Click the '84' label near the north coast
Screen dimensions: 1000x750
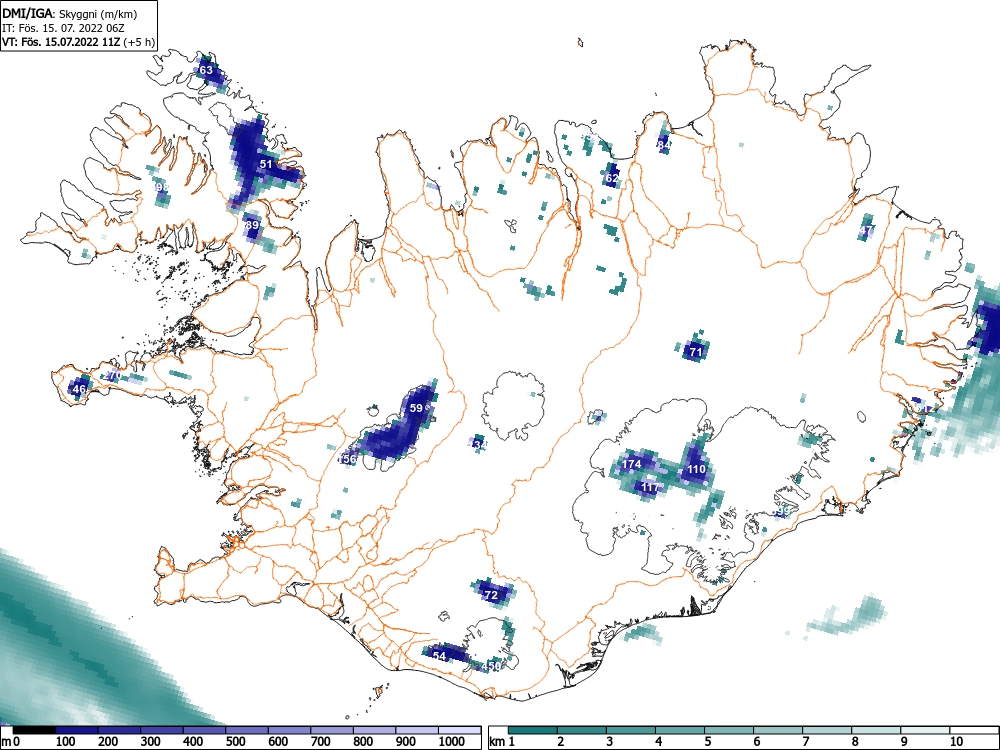663,145
